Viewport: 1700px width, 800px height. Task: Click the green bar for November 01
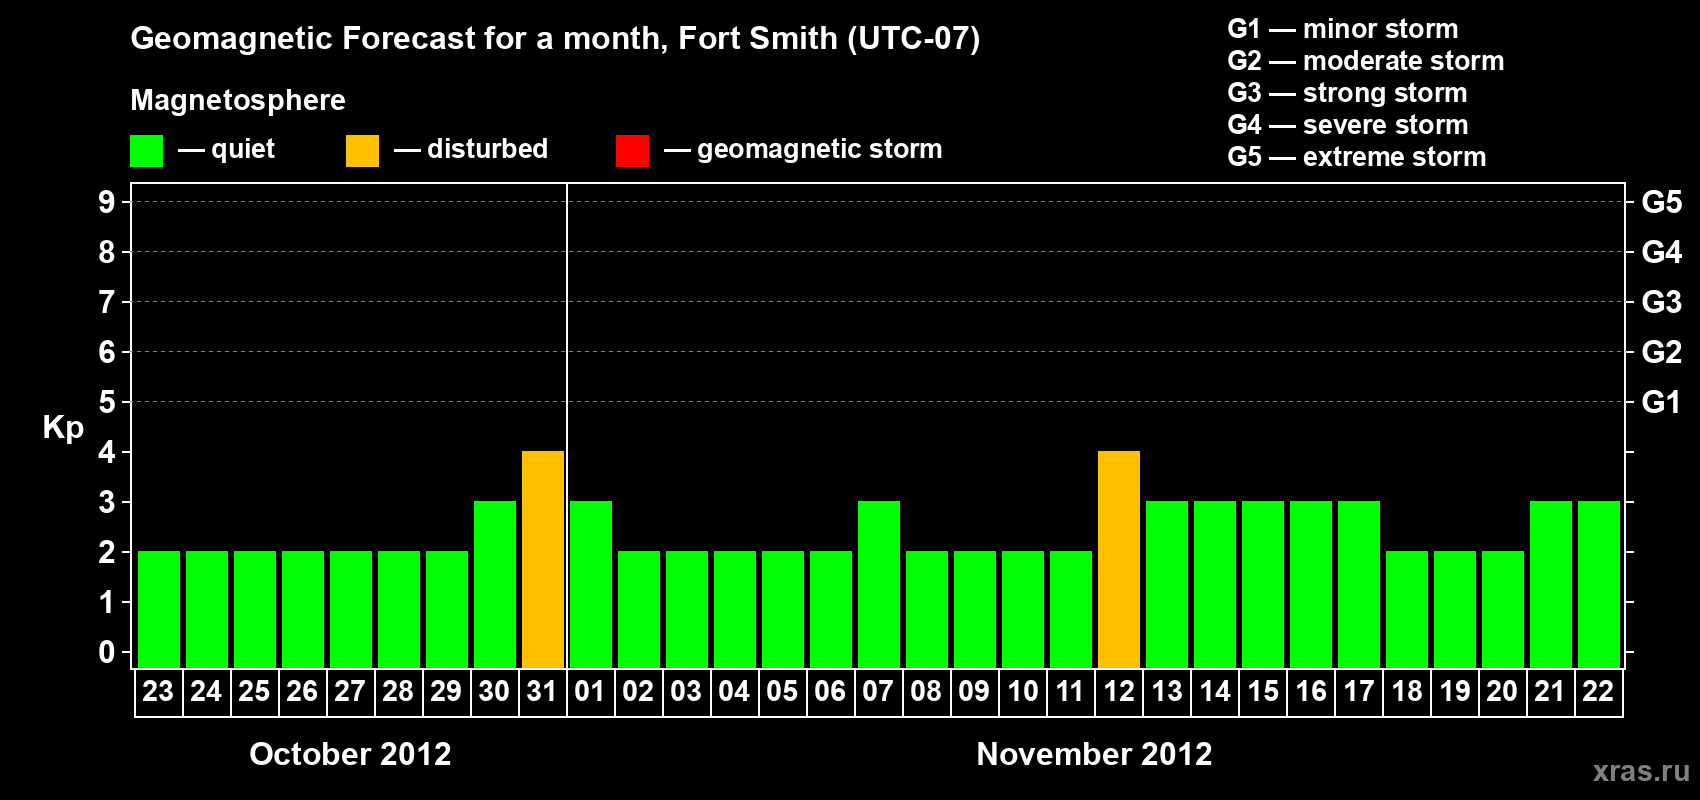pos(591,585)
